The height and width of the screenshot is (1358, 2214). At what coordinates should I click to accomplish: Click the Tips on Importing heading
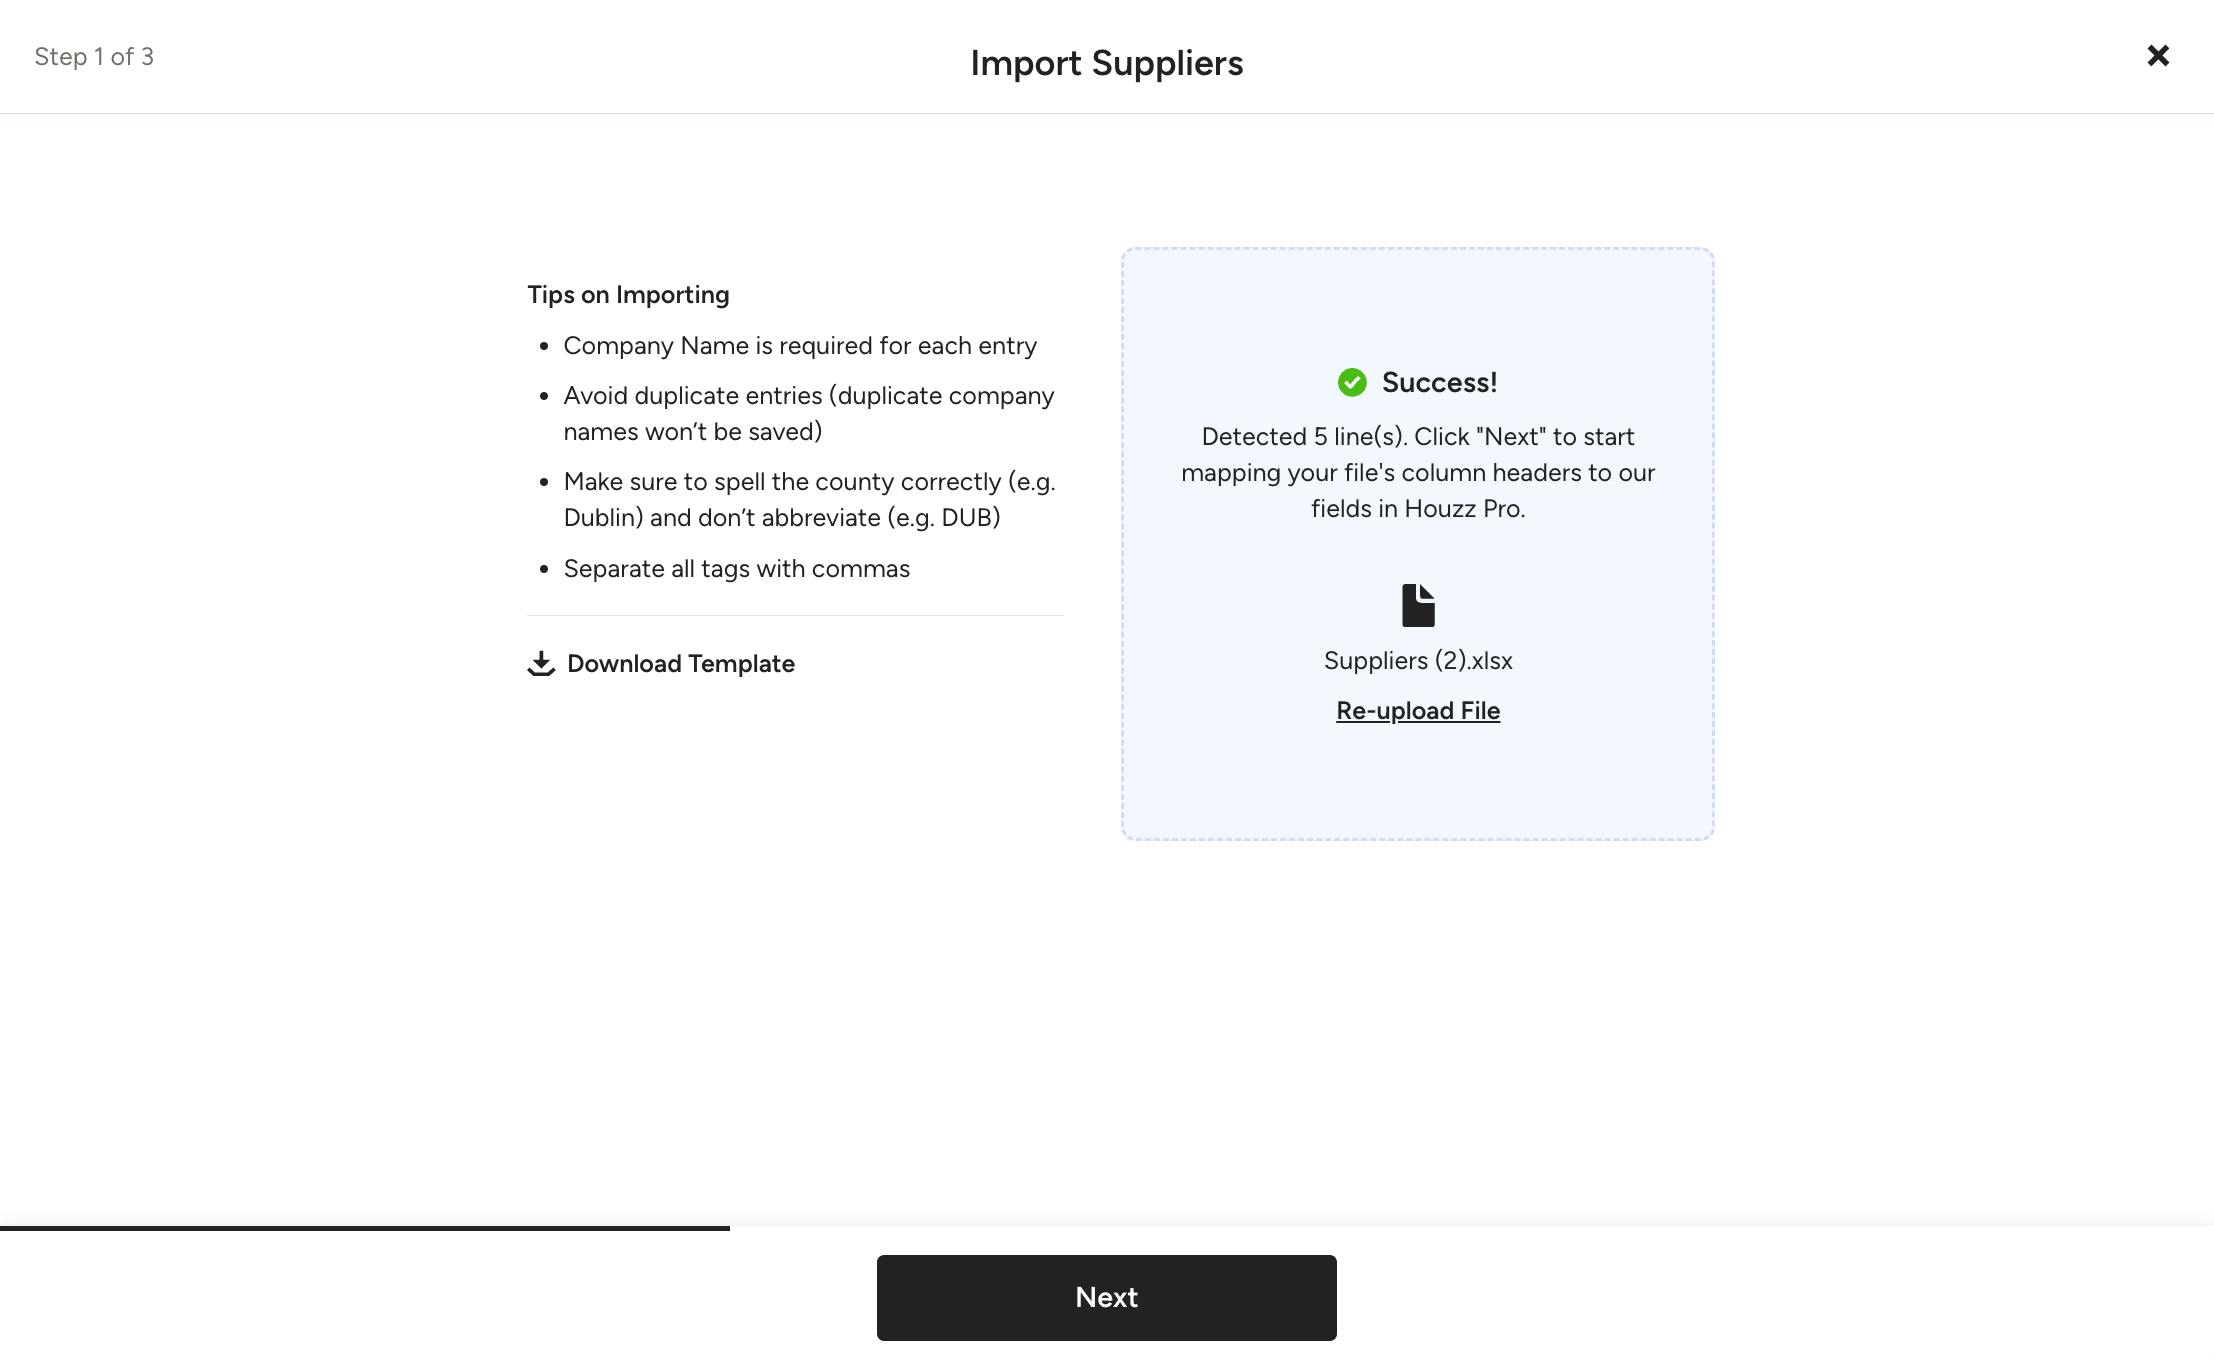click(x=628, y=295)
